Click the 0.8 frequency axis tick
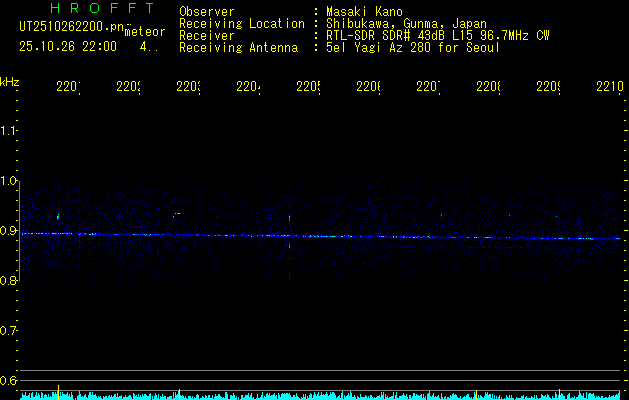The width and height of the screenshot is (629, 400). 9,281
